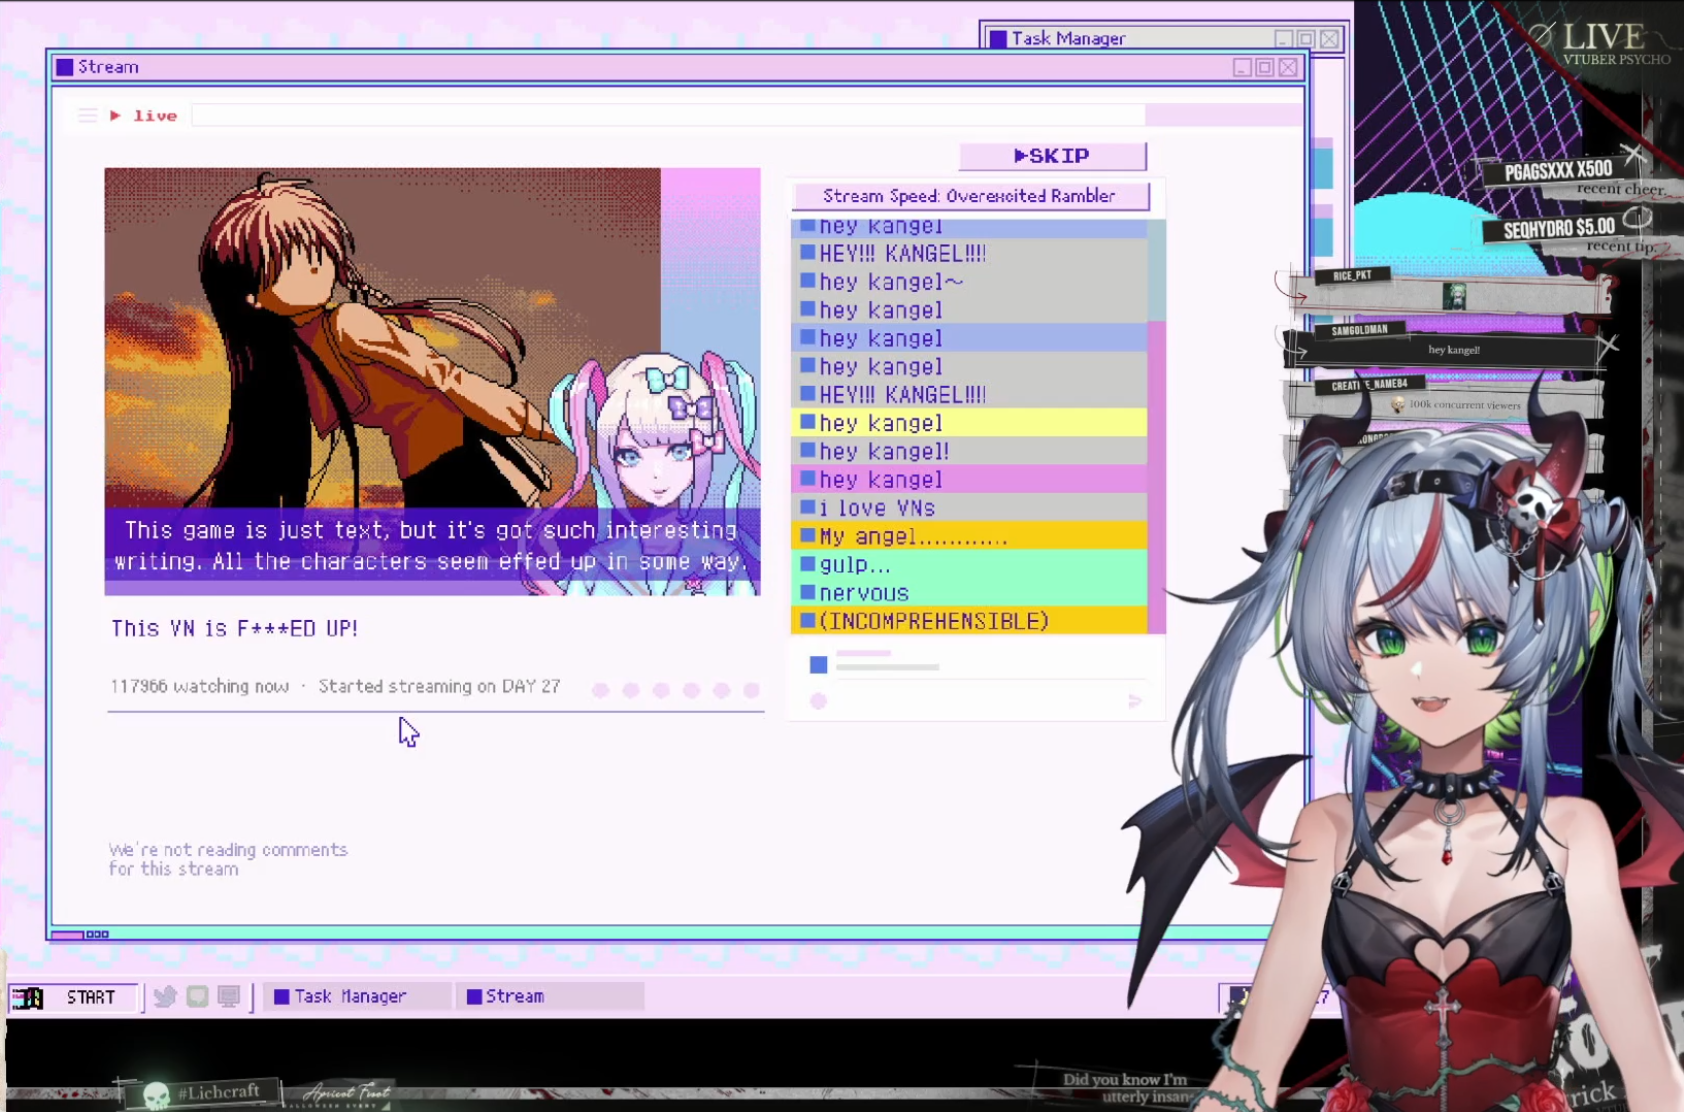1684x1112 pixels.
Task: Maximize the Task Manager window
Action: [1306, 39]
